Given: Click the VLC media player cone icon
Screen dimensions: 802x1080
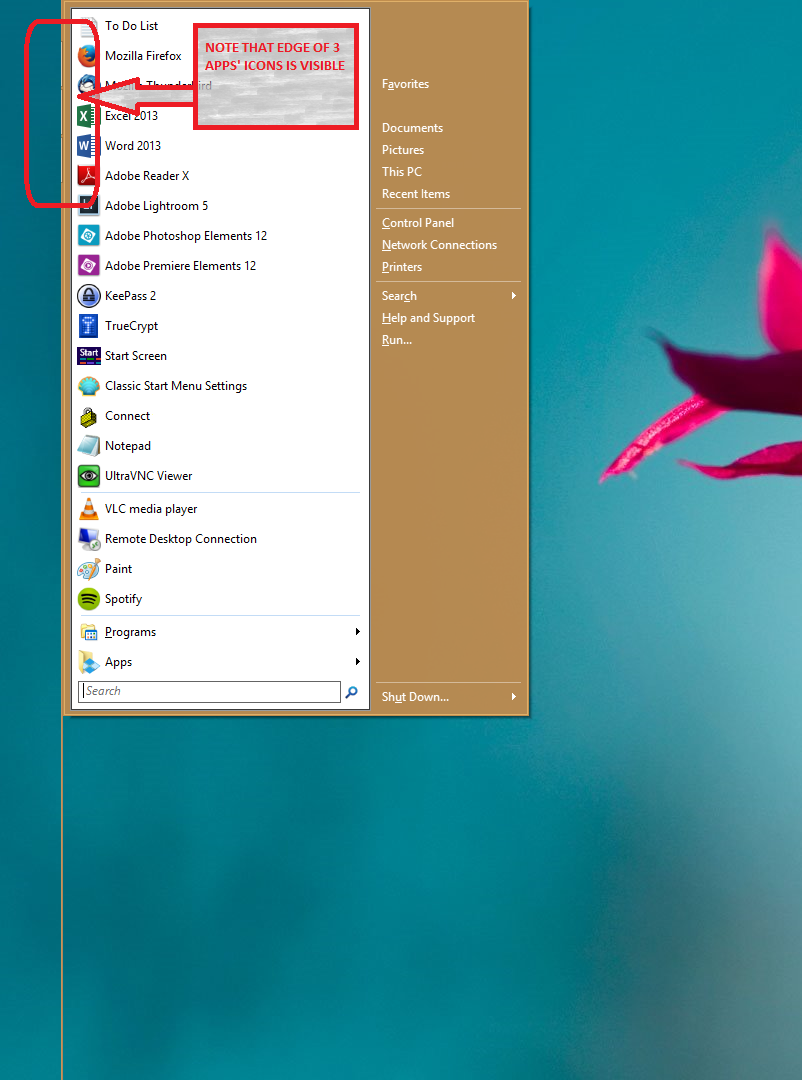Looking at the screenshot, I should 89,509.
